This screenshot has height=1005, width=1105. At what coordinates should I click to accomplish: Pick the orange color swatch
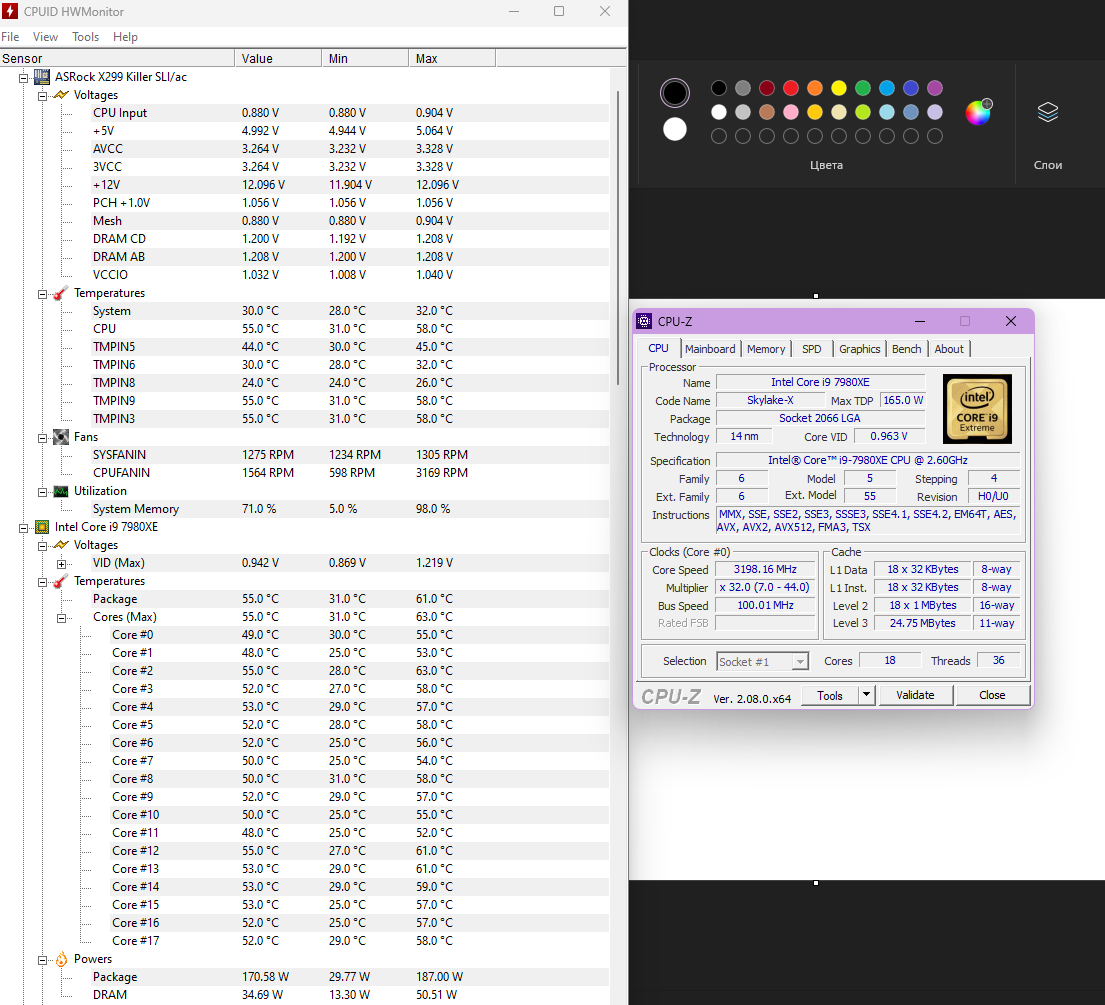tap(815, 88)
